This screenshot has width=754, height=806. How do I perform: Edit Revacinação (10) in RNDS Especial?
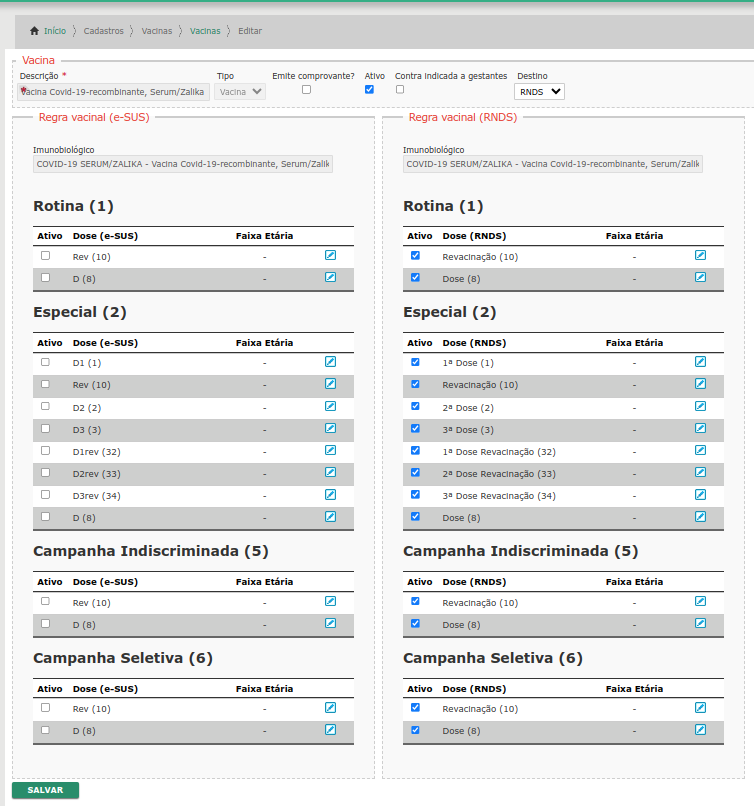pos(701,384)
